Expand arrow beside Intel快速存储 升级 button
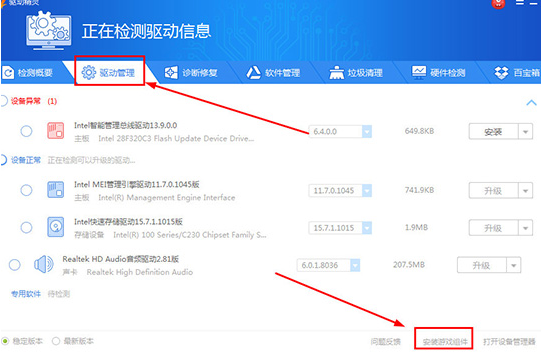 525,228
